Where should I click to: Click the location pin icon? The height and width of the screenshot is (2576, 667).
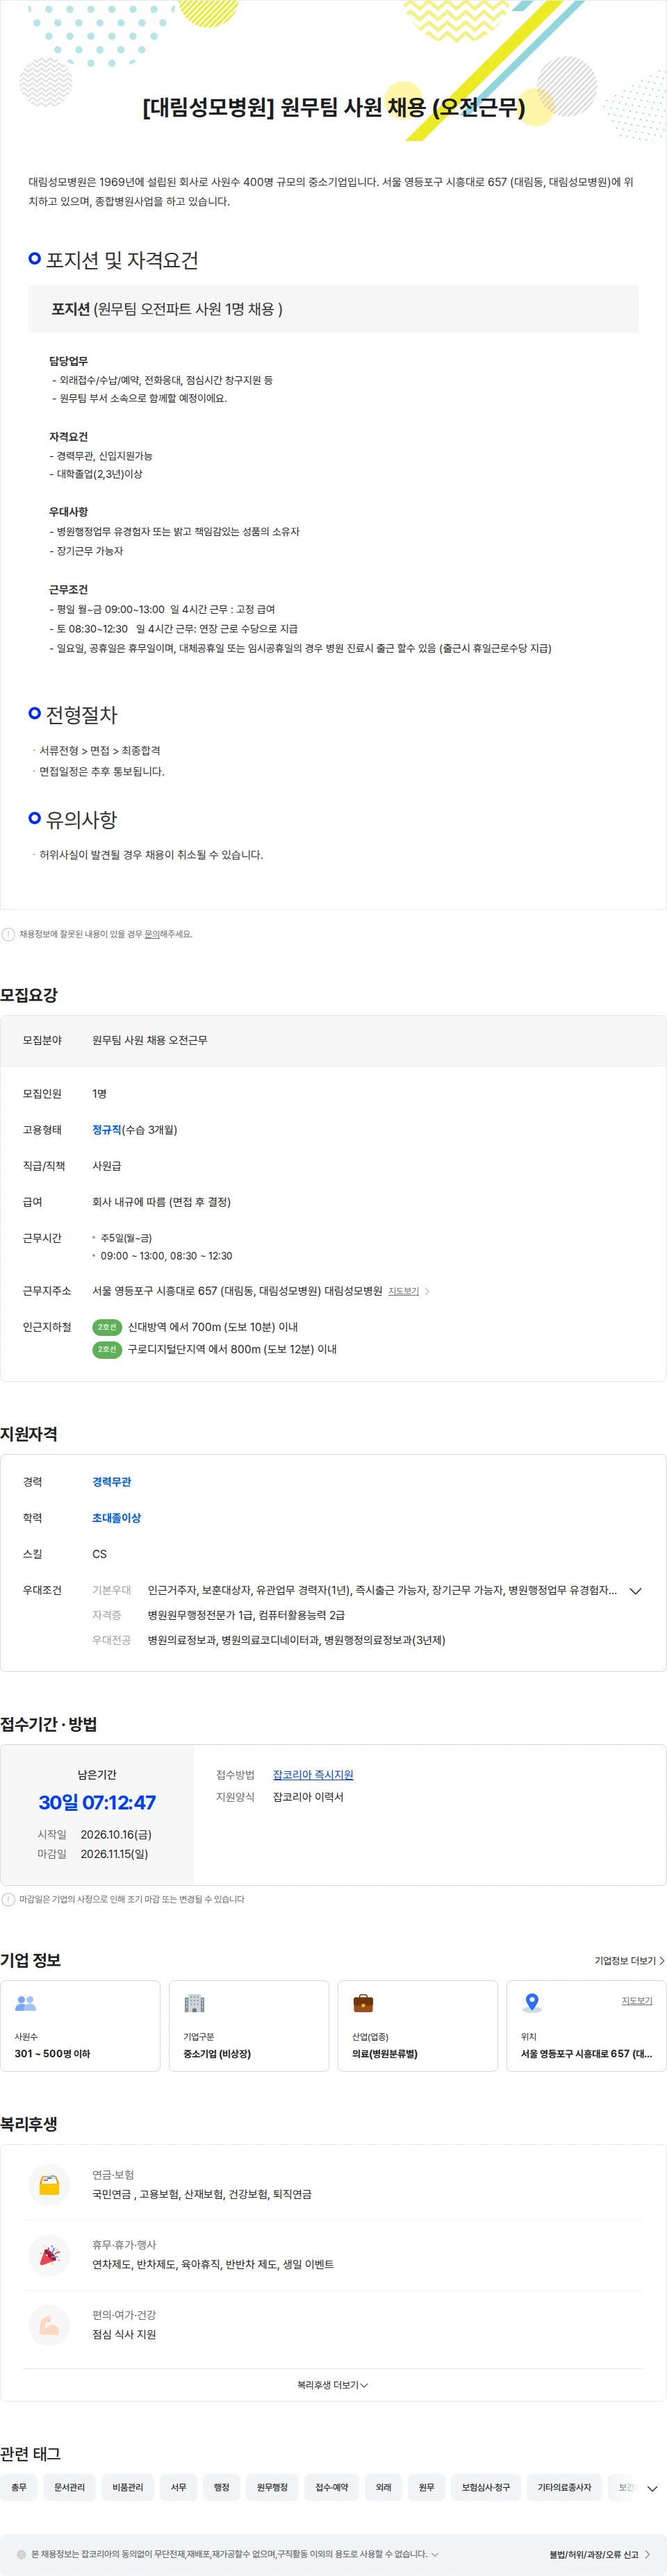(532, 2003)
